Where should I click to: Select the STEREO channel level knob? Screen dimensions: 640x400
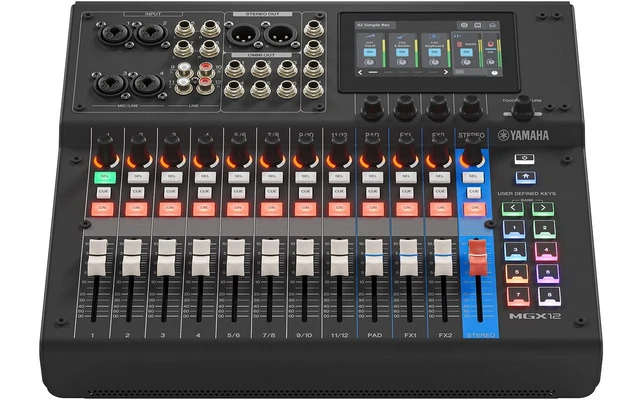tap(472, 150)
